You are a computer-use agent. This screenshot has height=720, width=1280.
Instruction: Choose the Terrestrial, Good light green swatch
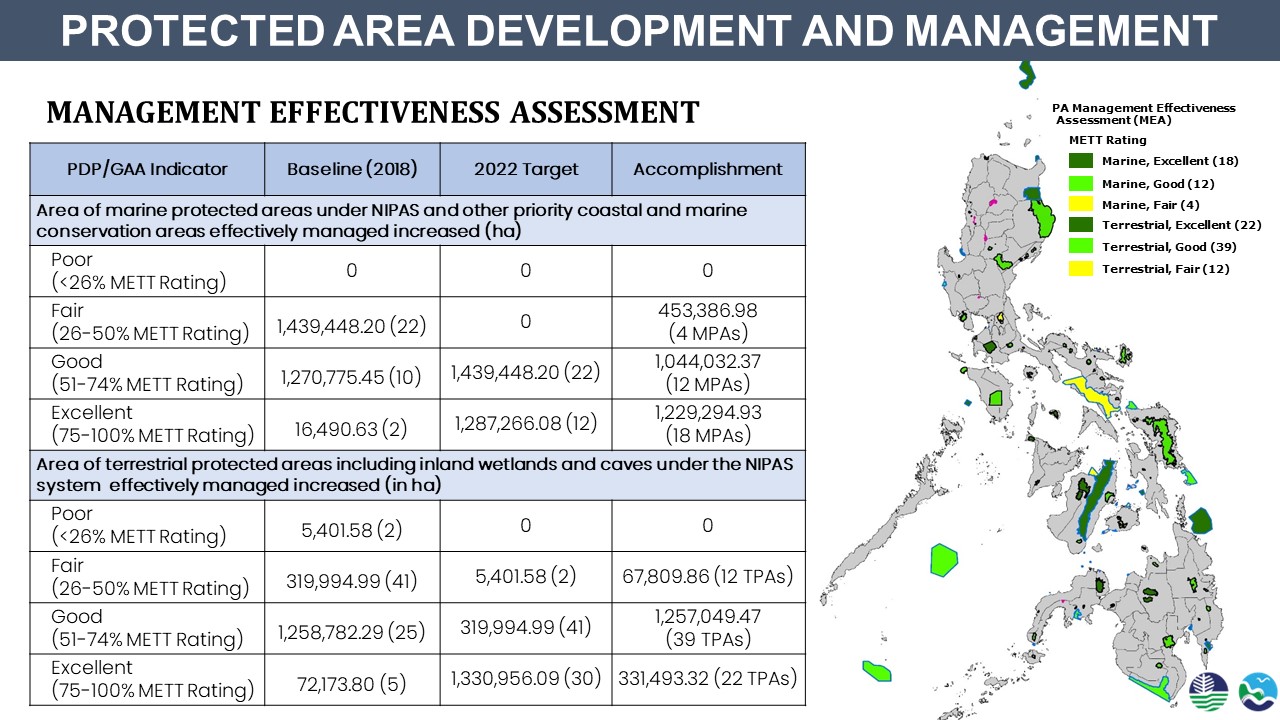1081,246
